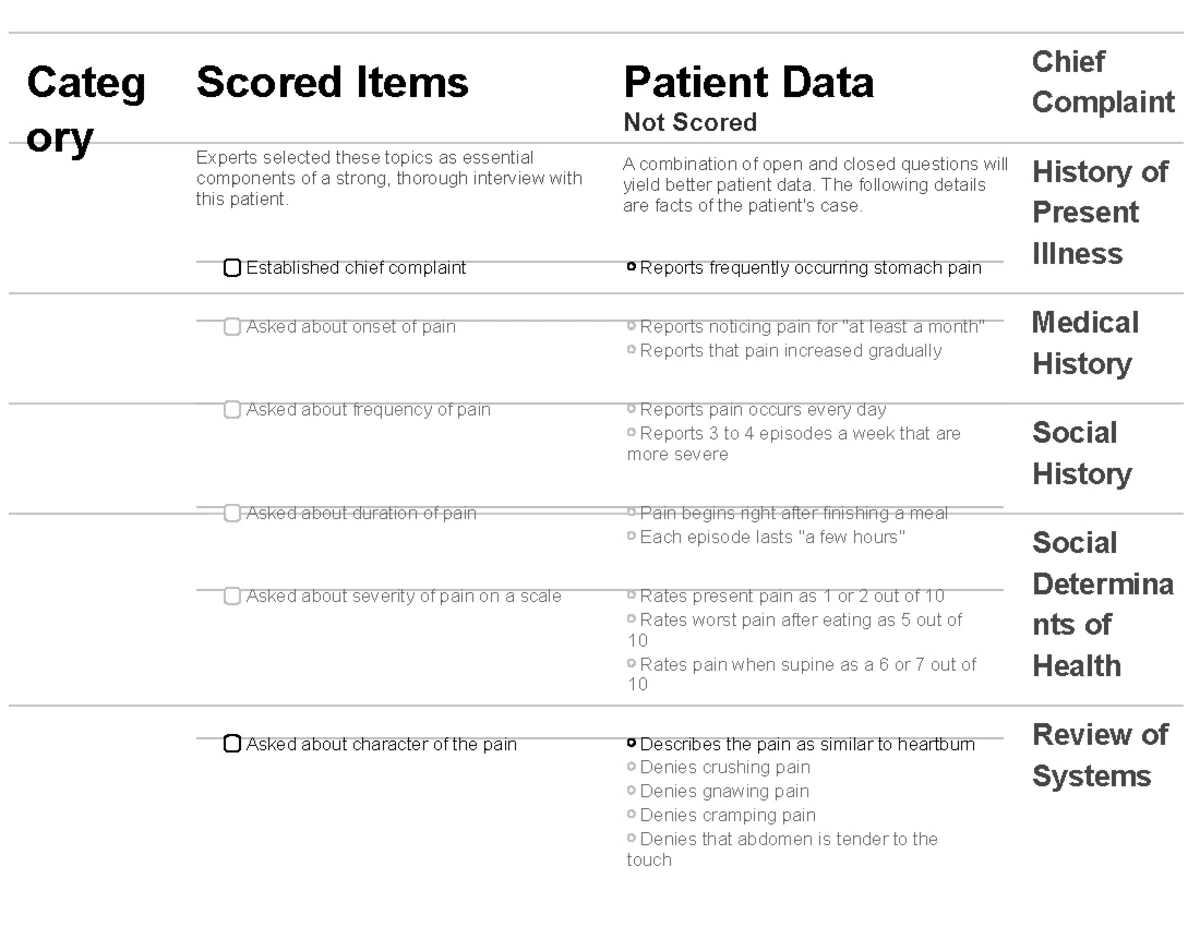Check Asked about duration of pain
Viewport: 1200px width, 927px height.
232,513
